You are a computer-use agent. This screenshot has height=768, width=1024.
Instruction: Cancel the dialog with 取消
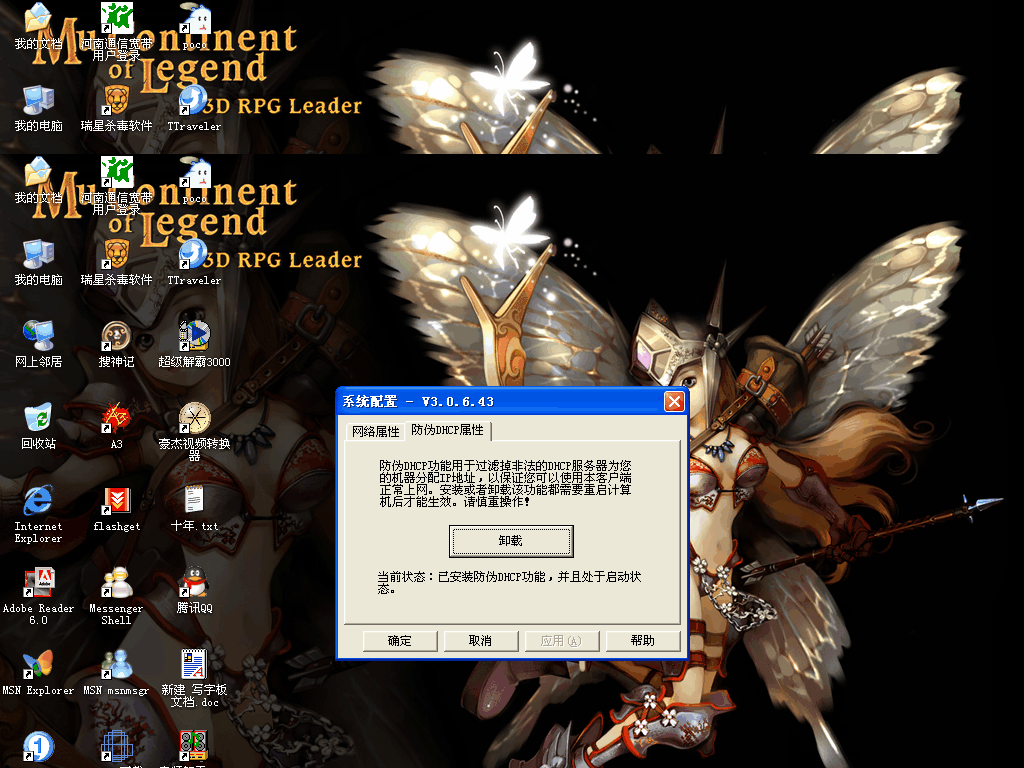tap(481, 641)
